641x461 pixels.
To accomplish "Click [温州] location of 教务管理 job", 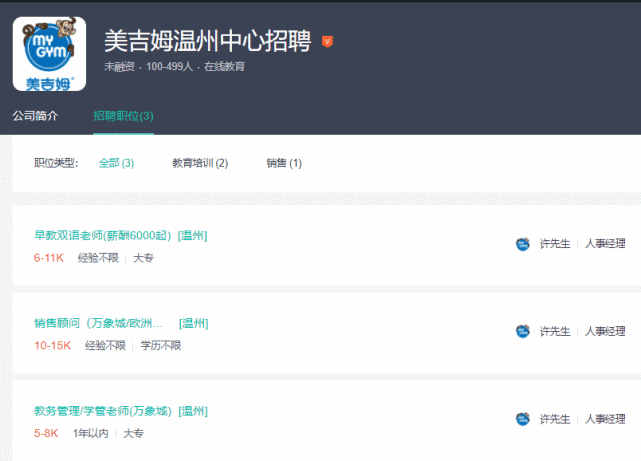I will point(193,411).
